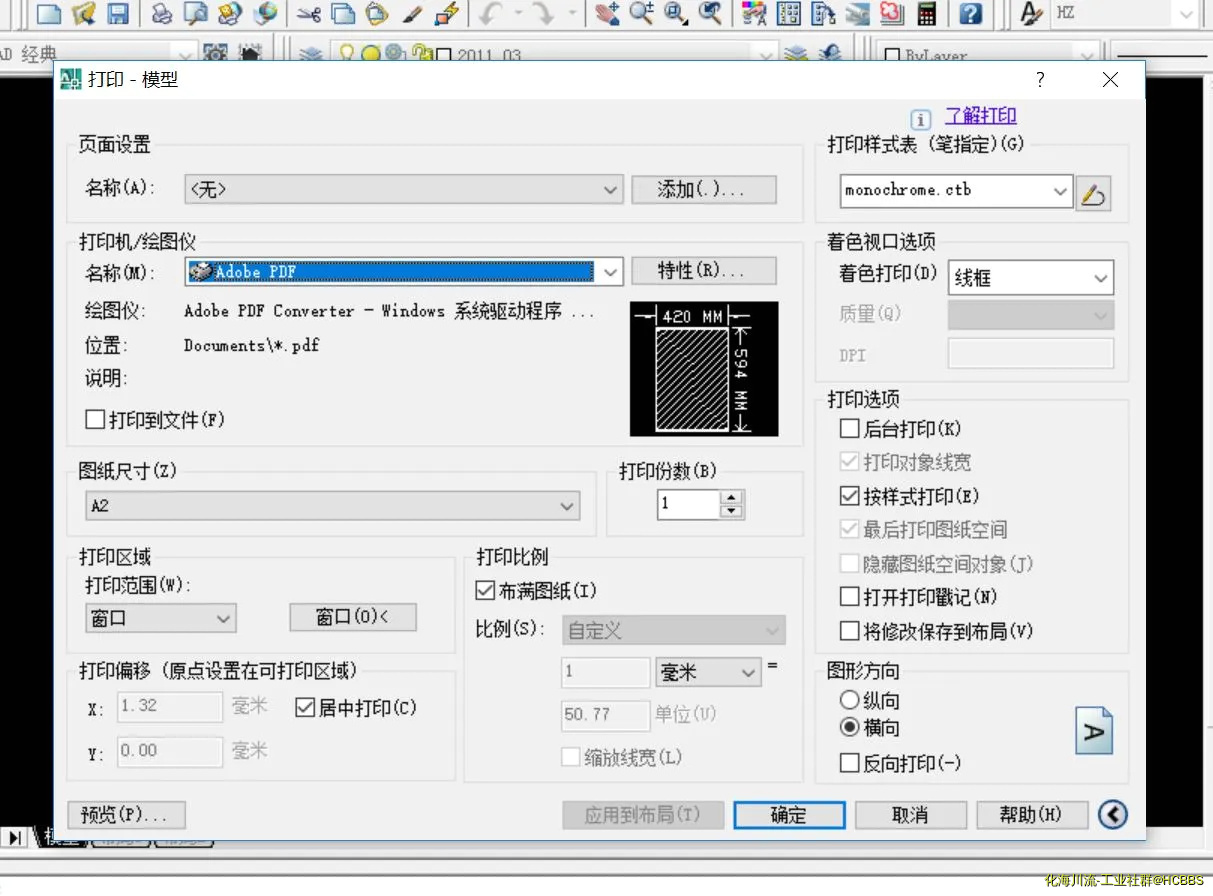
Task: Increase the 打印份数 copies spinner
Action: coord(732,497)
